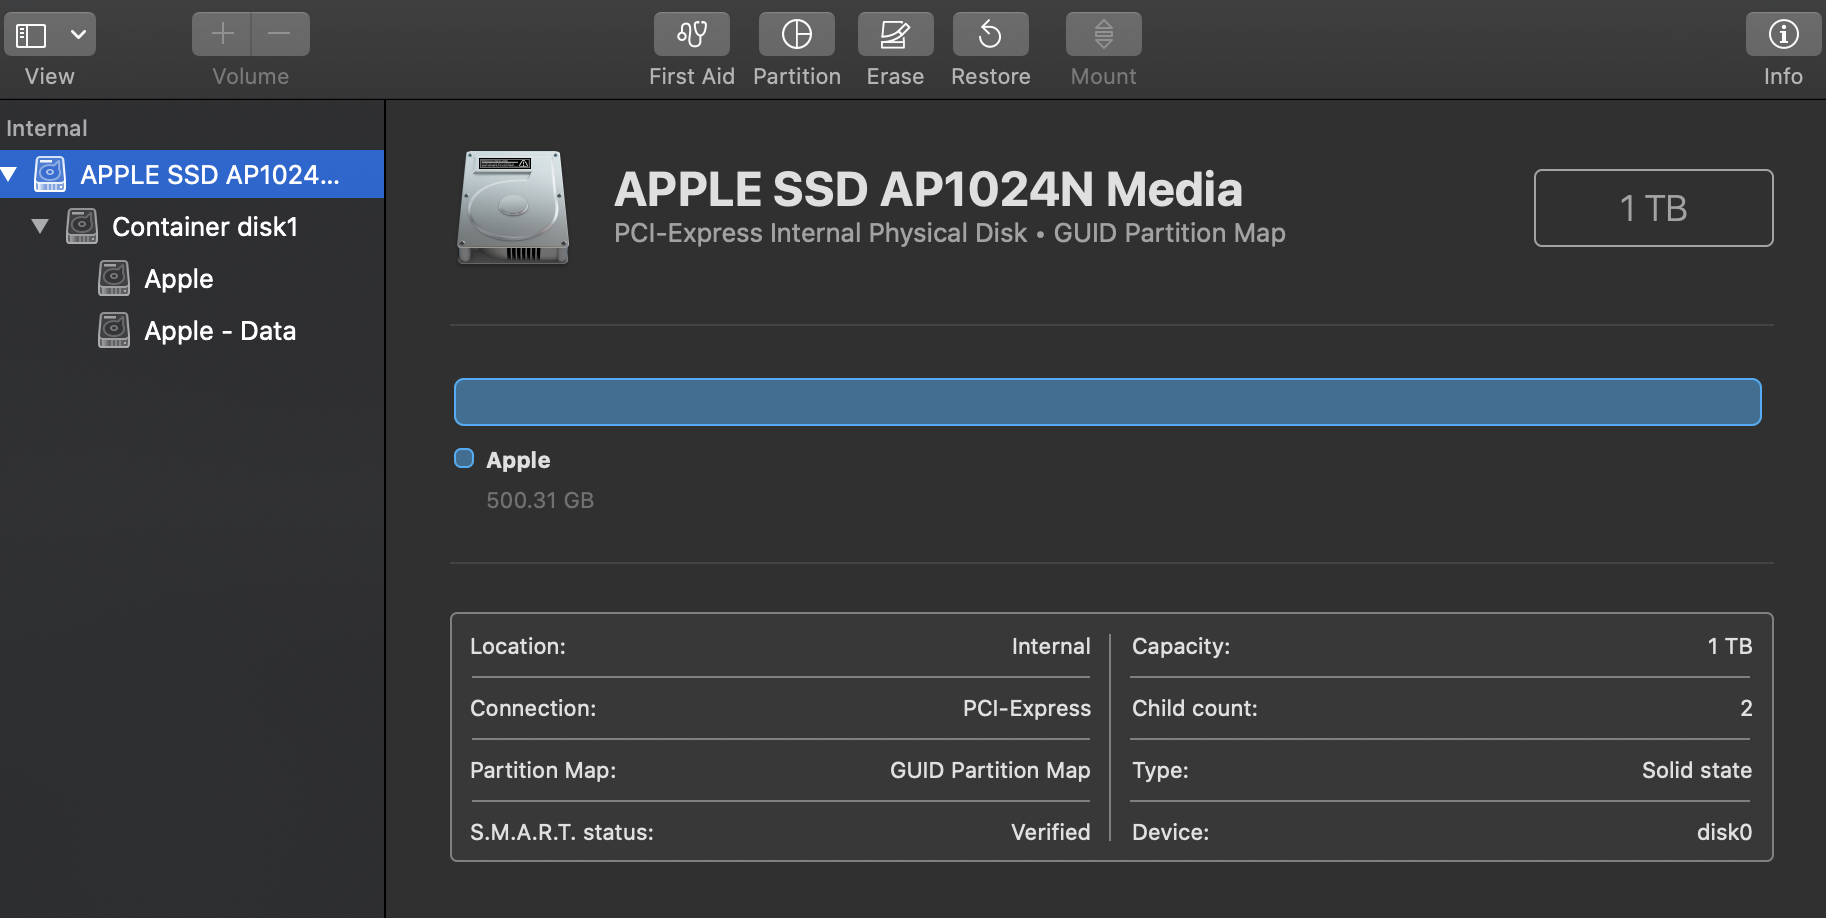Click the Partition Map label
Viewport: 1826px width, 918px height.
pos(543,770)
